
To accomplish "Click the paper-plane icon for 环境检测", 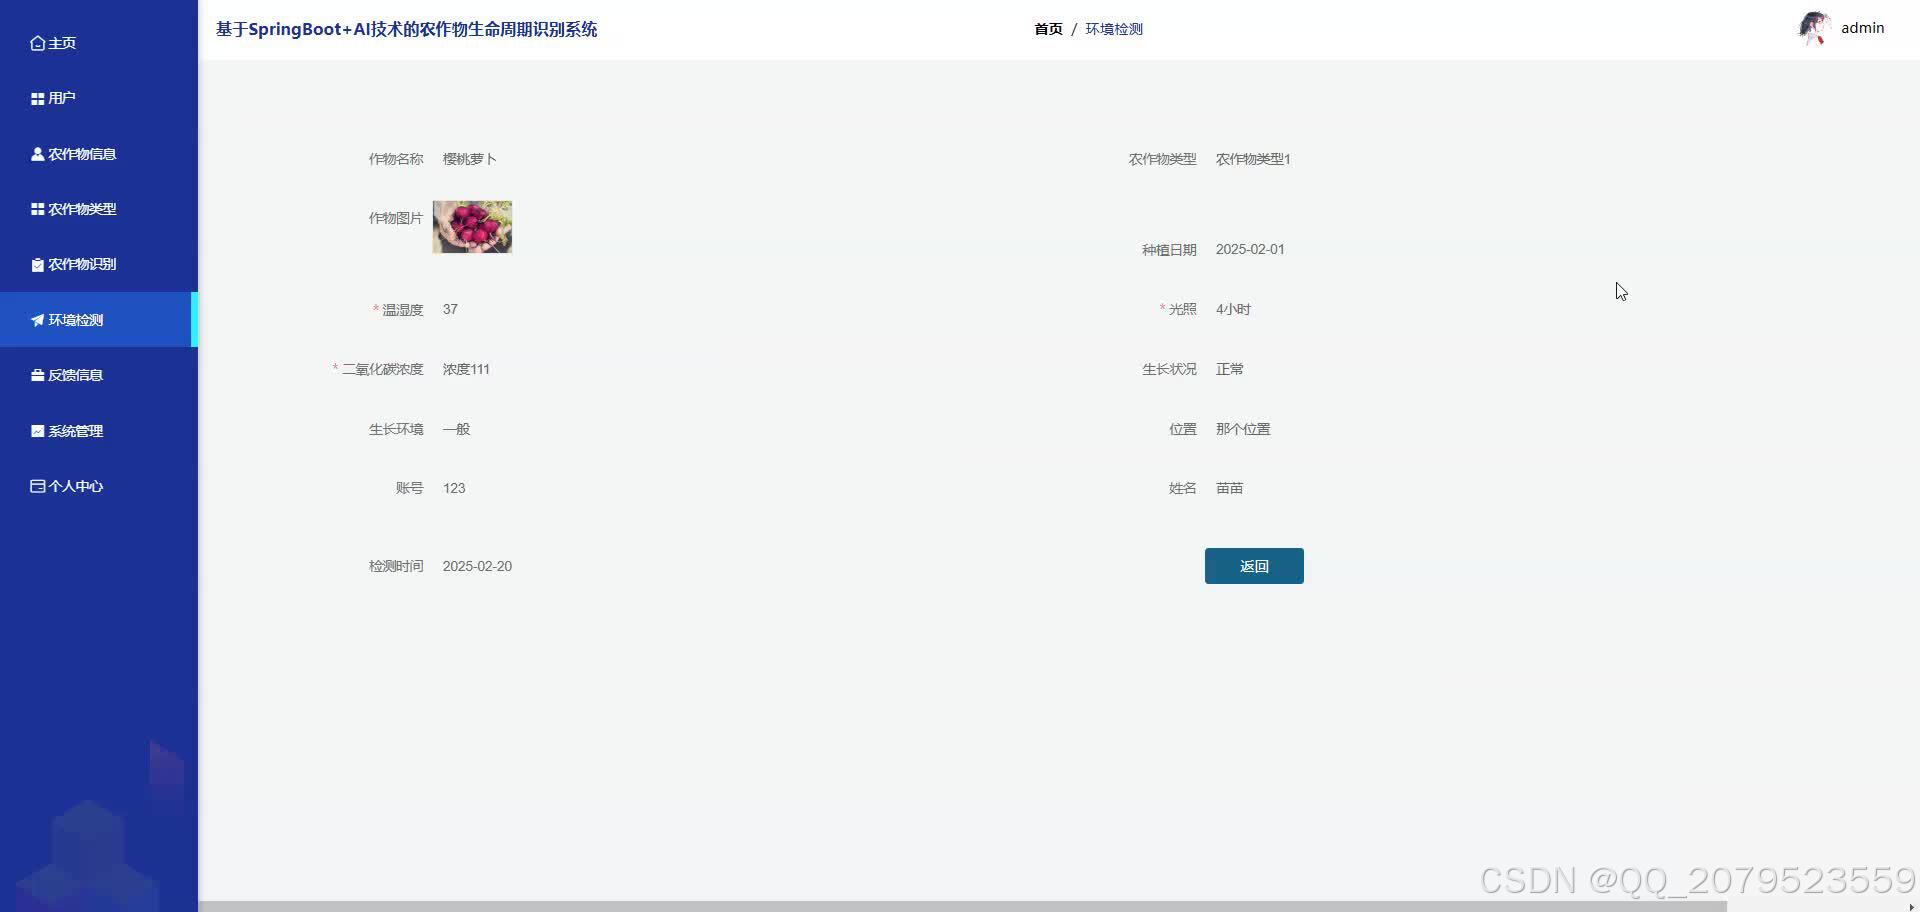I will [x=37, y=320].
